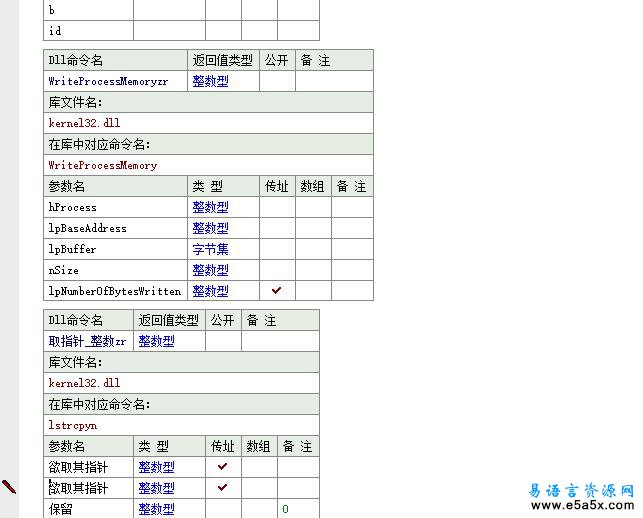The height and width of the screenshot is (518, 643).
Task: Click Dll命令名 header above WriteProcessMemoryzr
Action: 75,60
